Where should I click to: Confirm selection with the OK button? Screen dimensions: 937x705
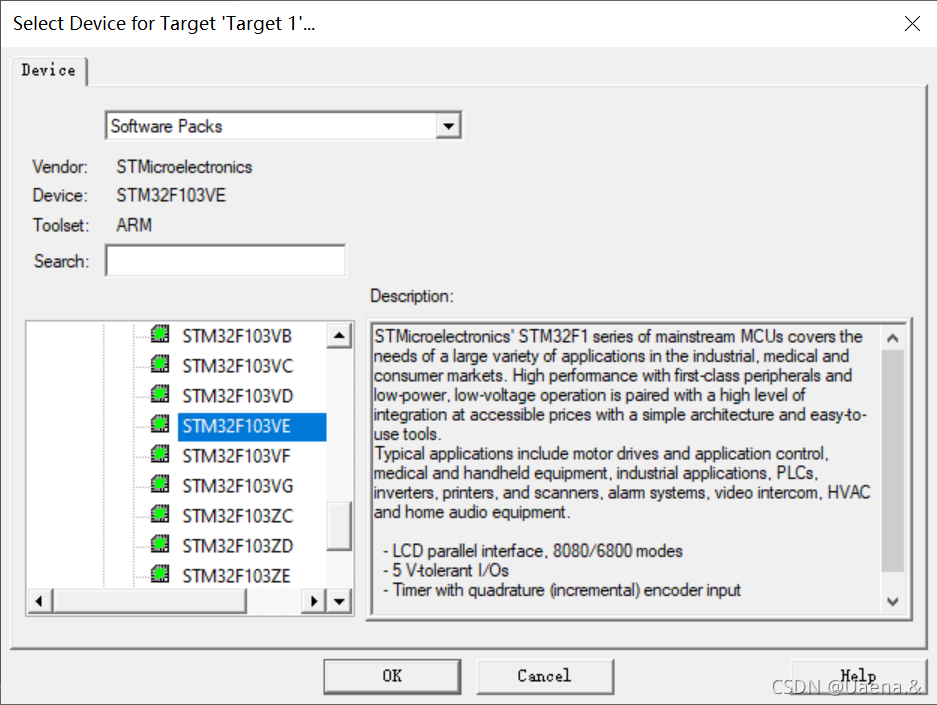coord(392,676)
